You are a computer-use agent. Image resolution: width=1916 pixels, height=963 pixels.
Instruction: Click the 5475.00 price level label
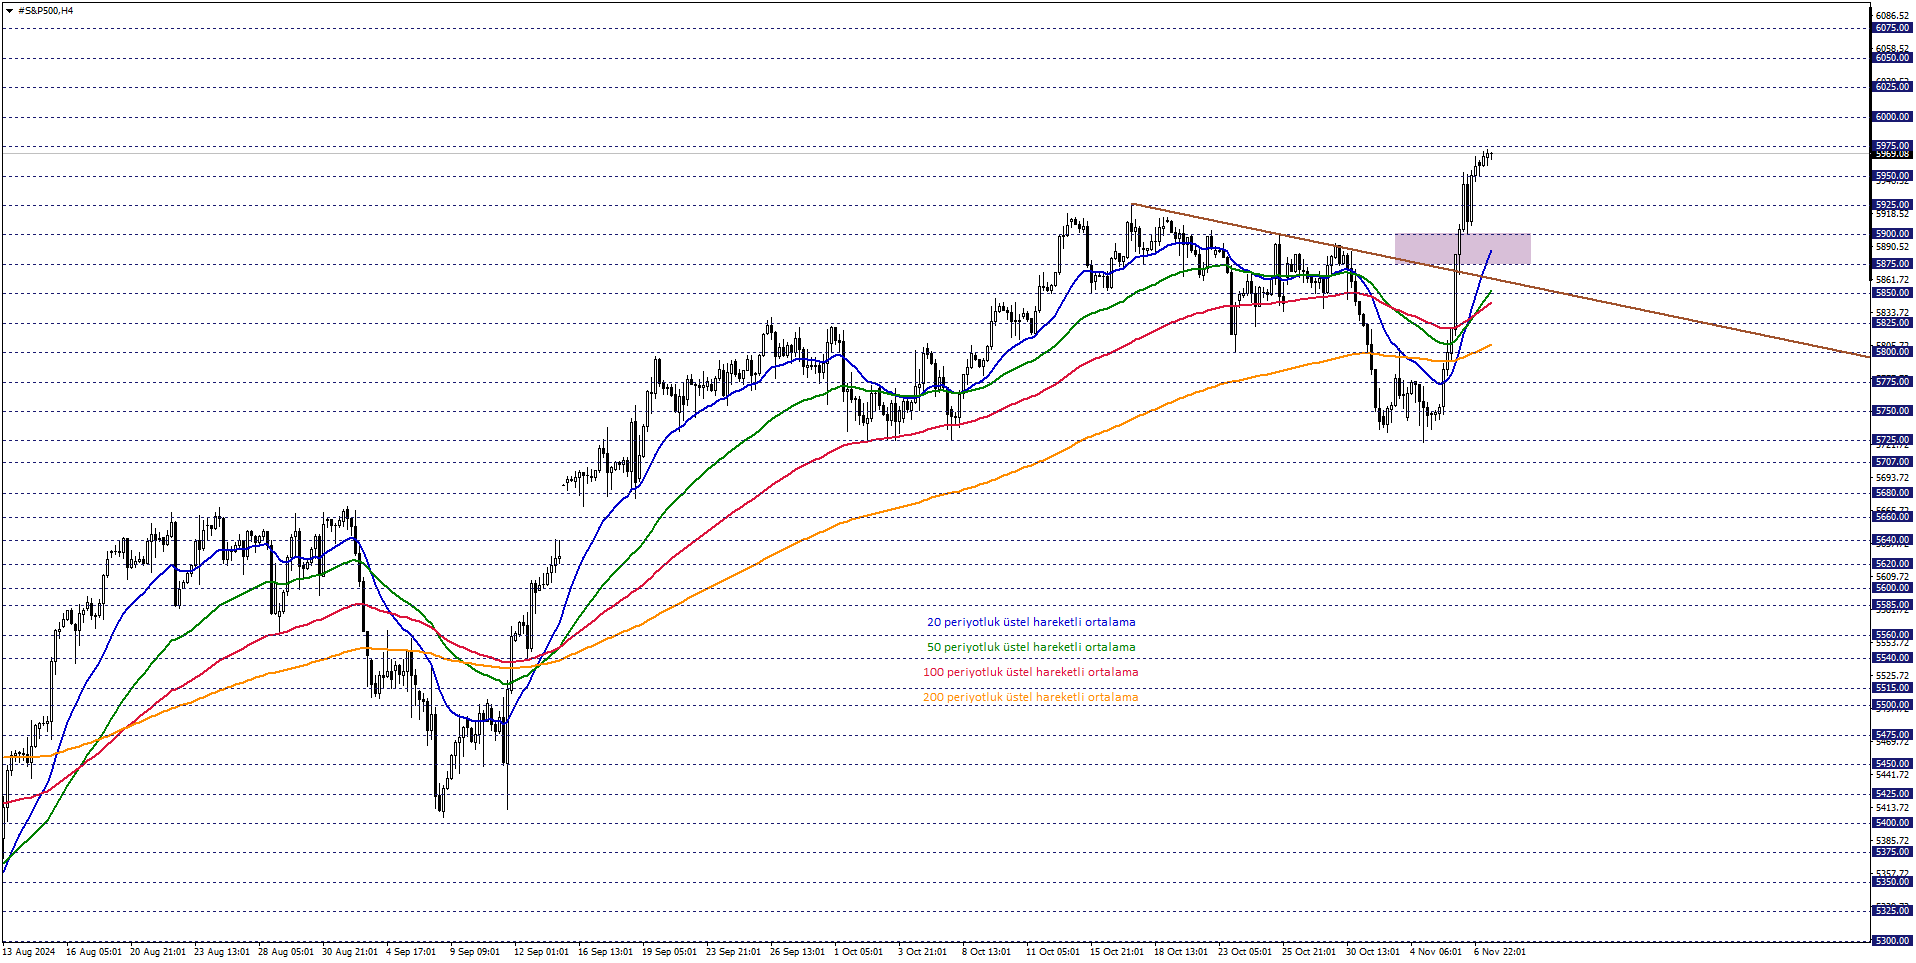coord(1892,735)
